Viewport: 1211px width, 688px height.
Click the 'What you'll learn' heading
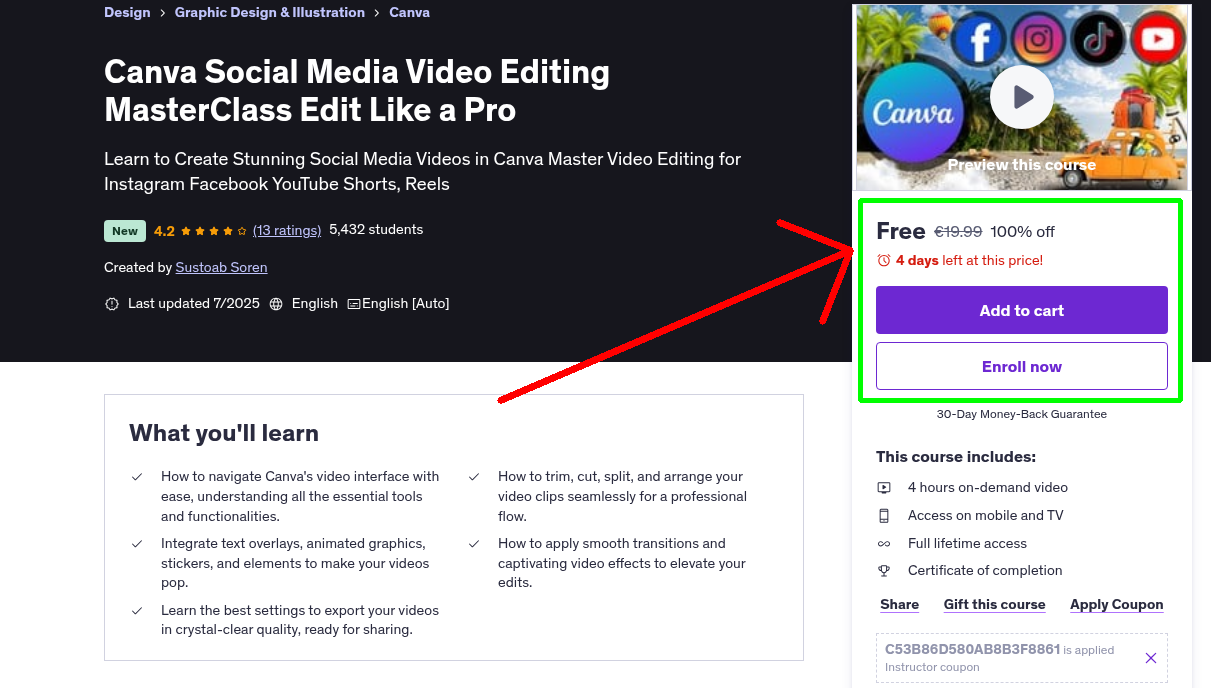tap(224, 433)
